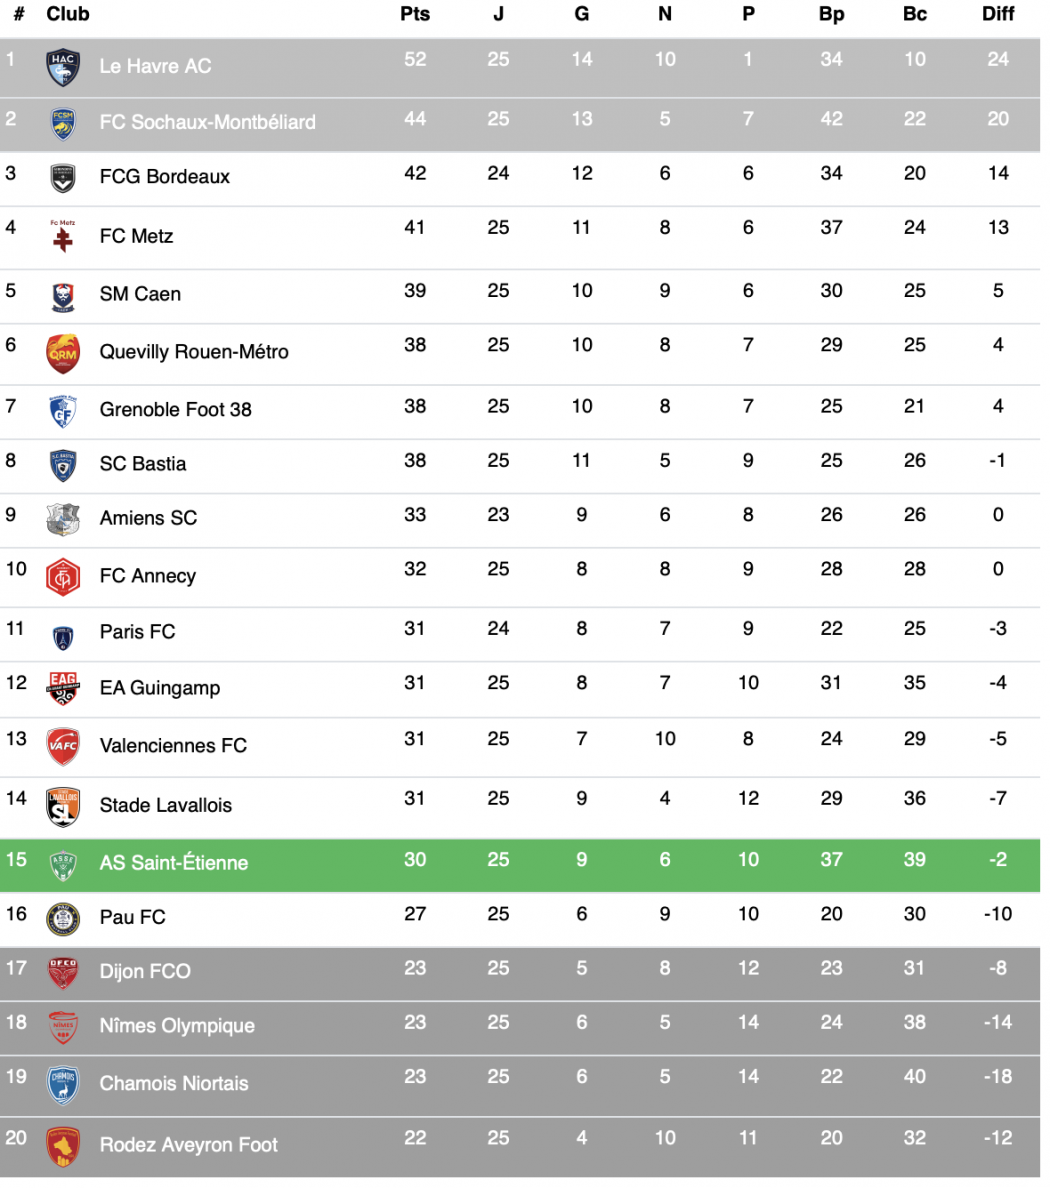
Task: Select the Nîmes Olympique team name
Action: [177, 1026]
